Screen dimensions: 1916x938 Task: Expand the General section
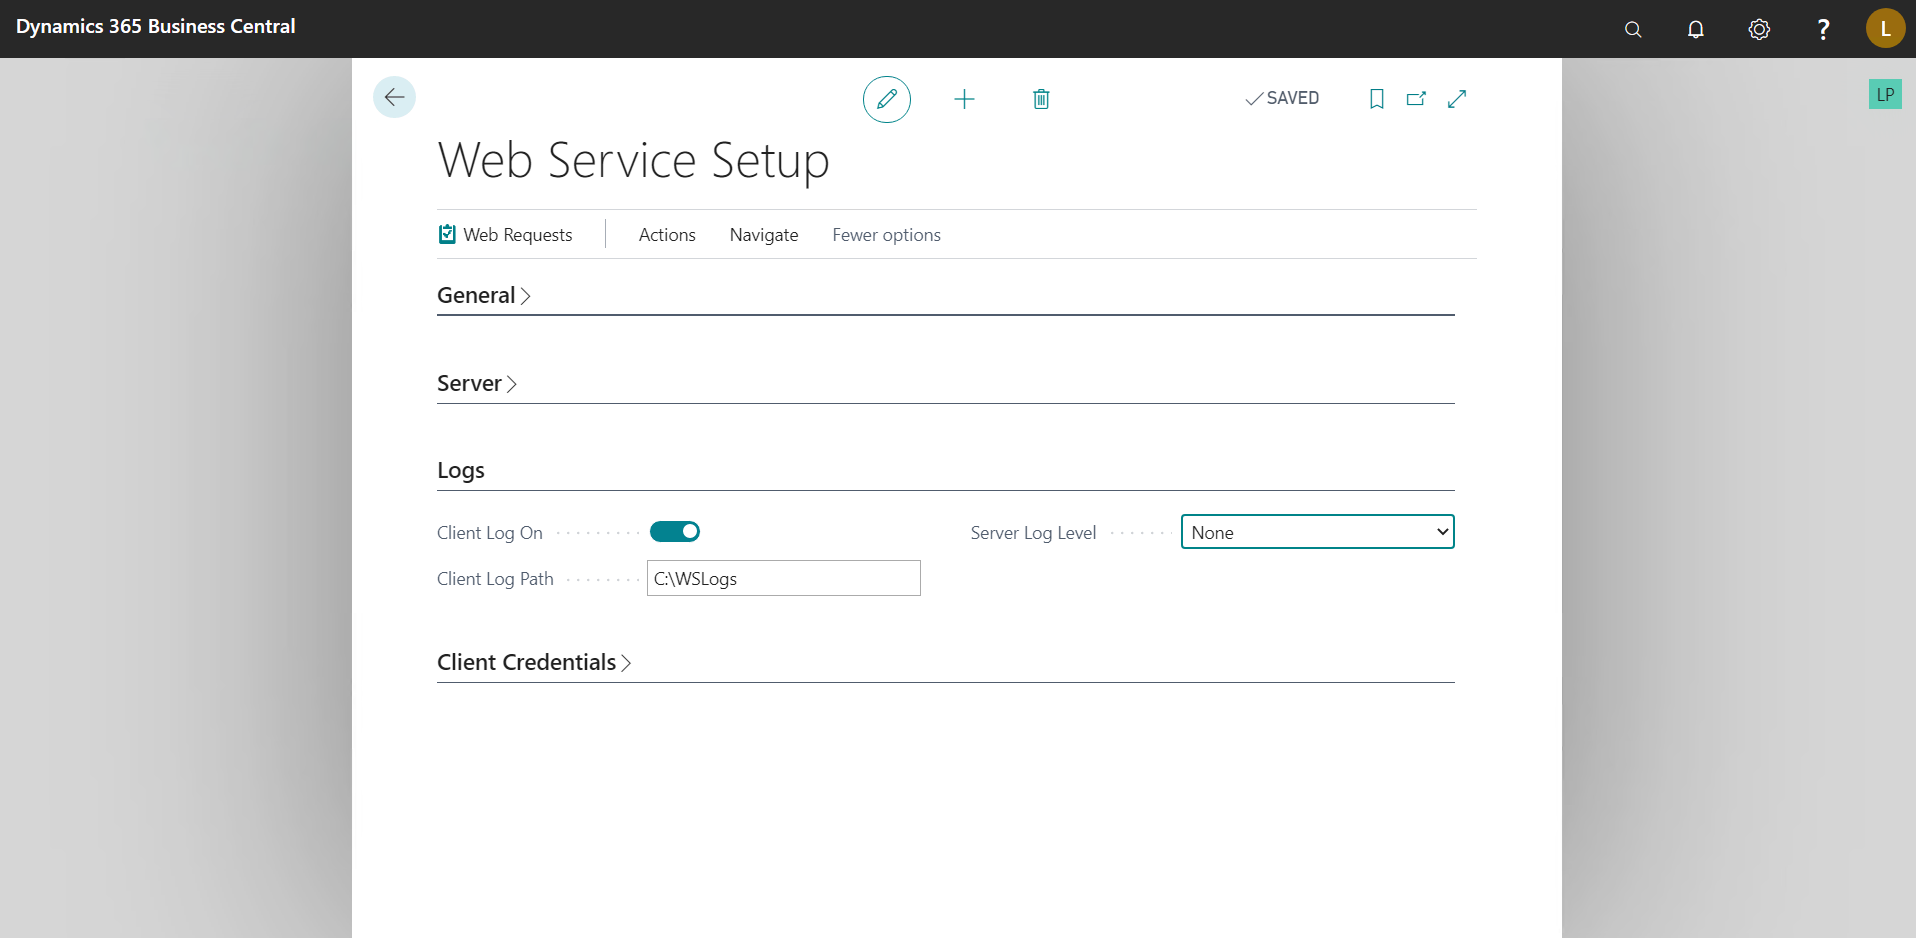tap(484, 295)
